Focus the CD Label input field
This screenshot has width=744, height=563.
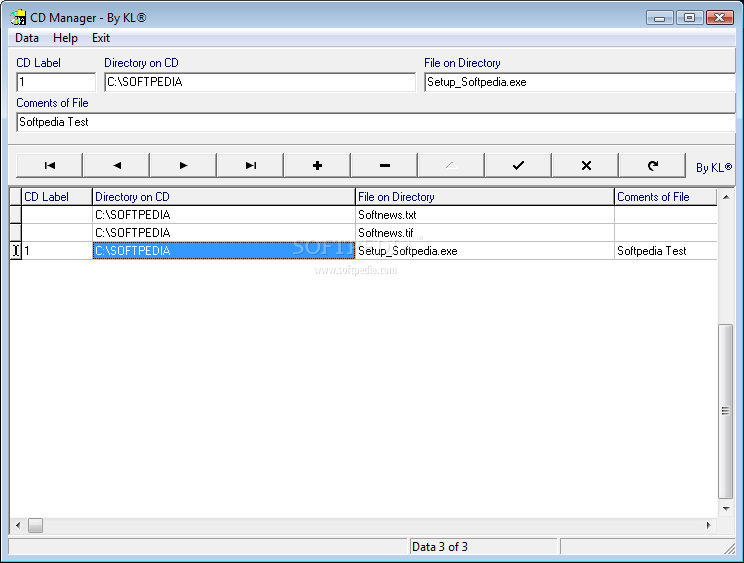56,82
